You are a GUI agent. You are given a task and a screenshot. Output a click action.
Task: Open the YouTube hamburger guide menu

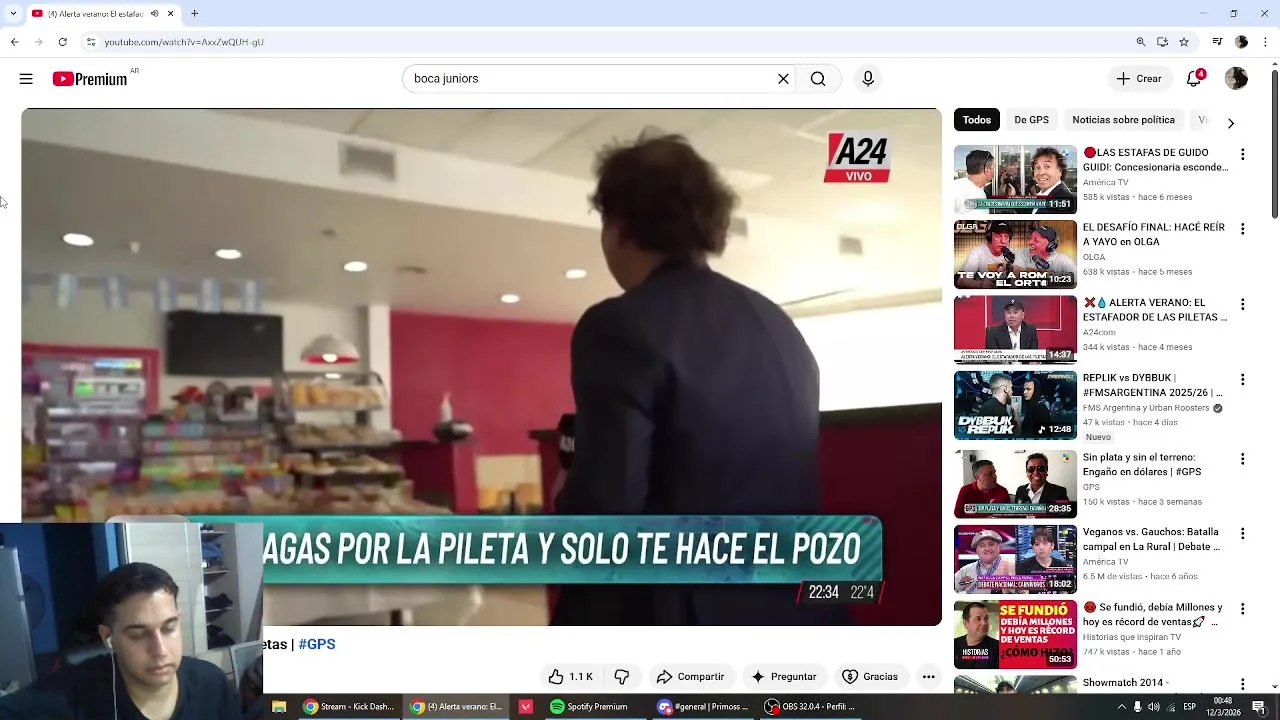26,79
